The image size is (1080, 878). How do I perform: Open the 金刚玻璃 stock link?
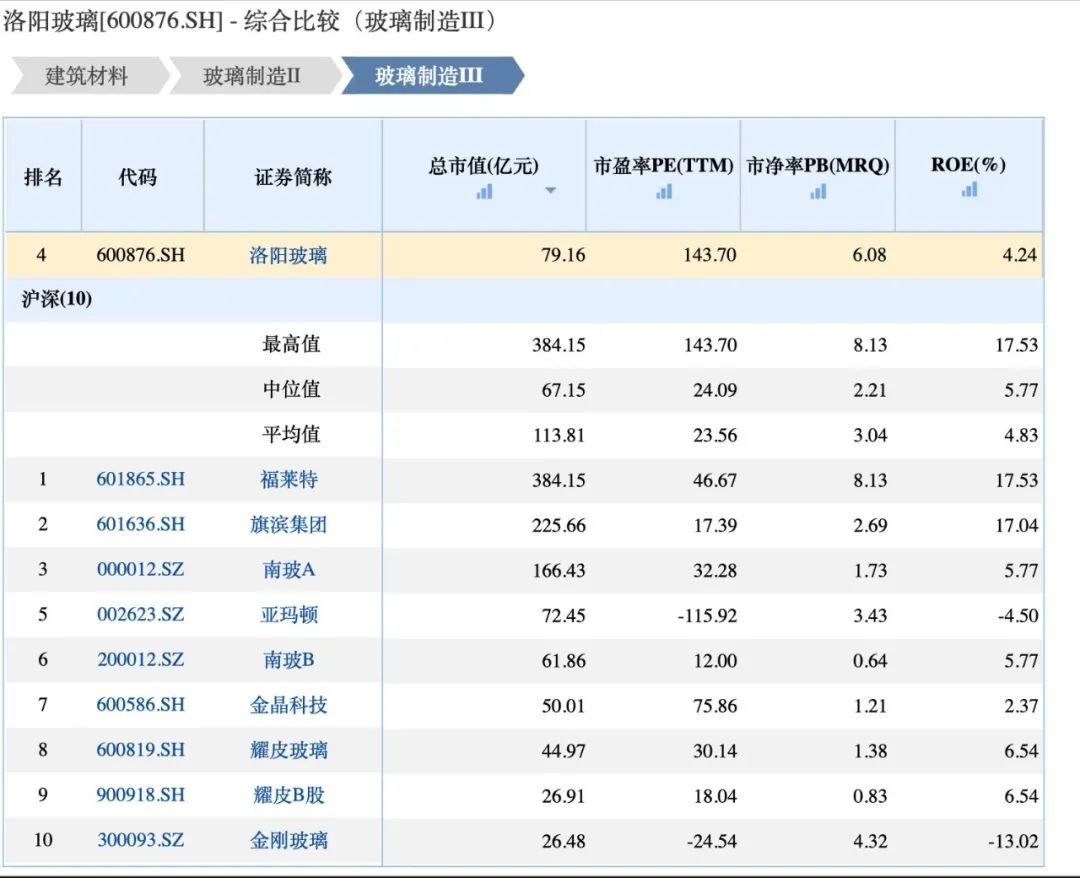[x=289, y=840]
